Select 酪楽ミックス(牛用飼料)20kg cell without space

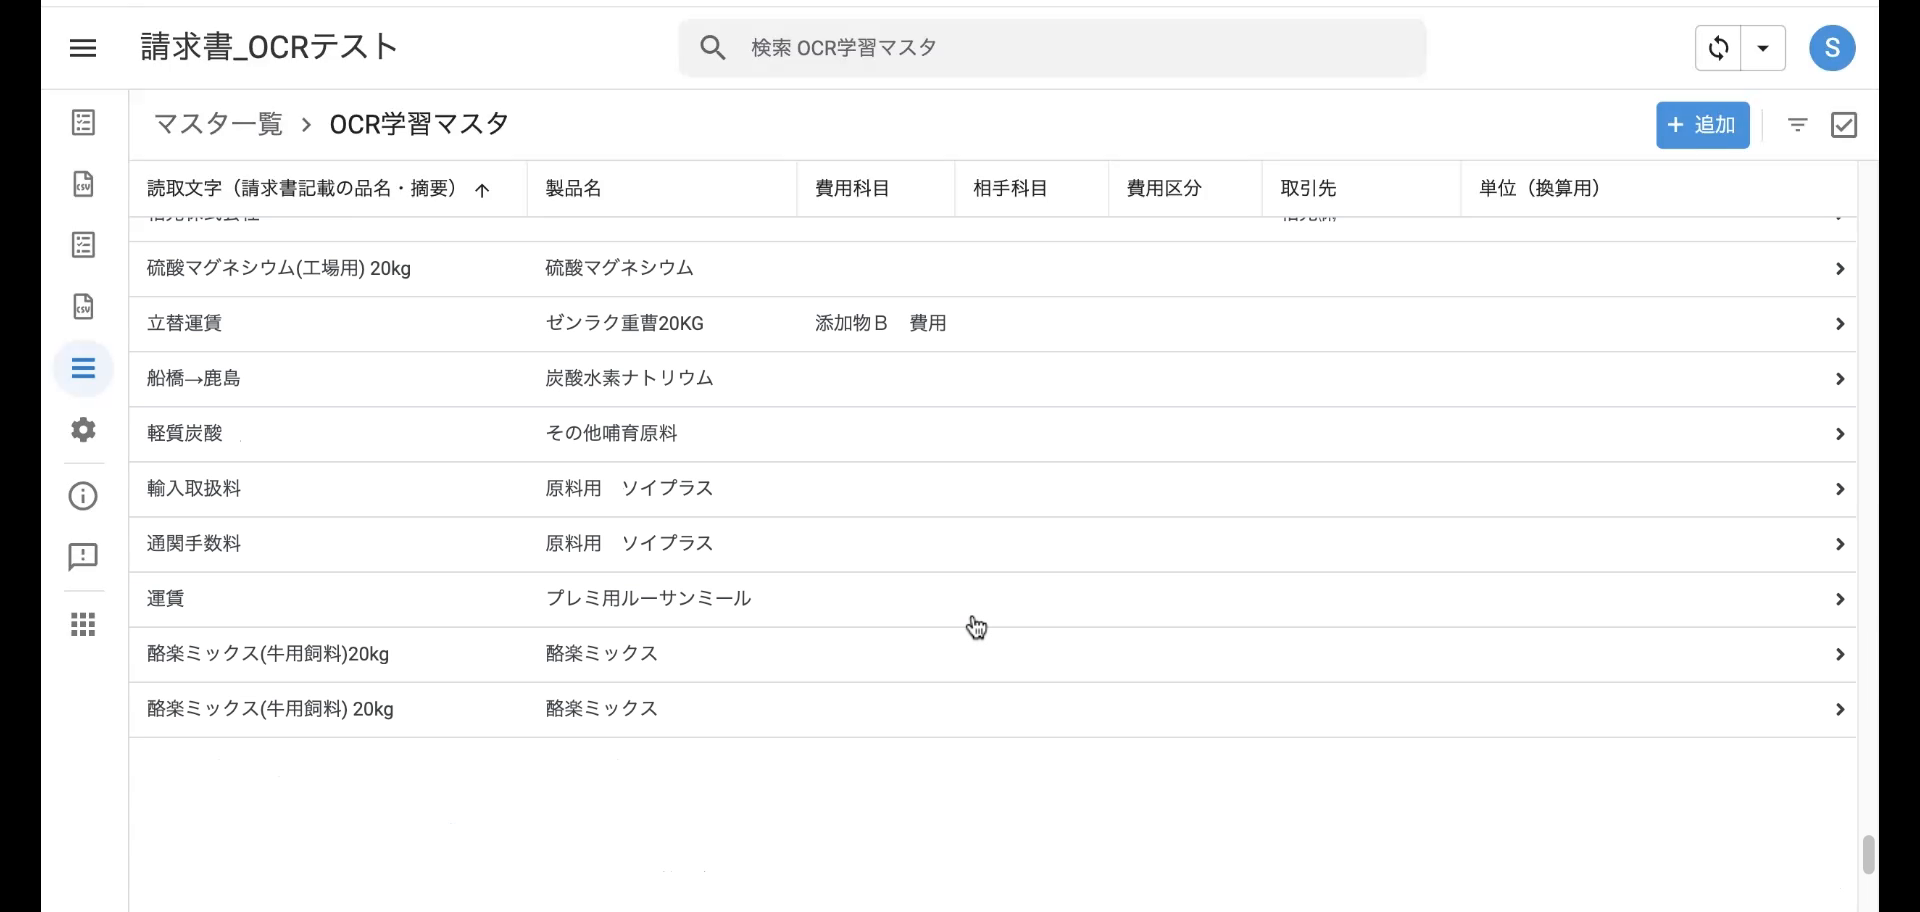268,653
